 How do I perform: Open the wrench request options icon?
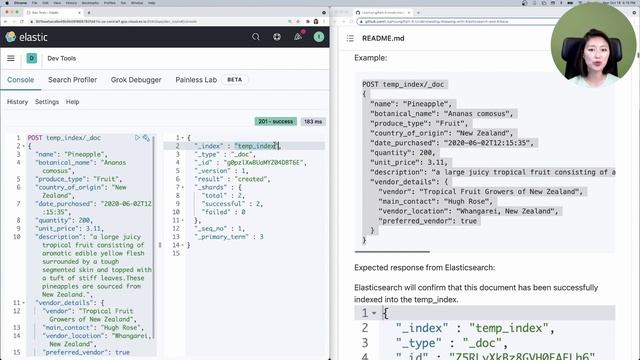pos(146,138)
